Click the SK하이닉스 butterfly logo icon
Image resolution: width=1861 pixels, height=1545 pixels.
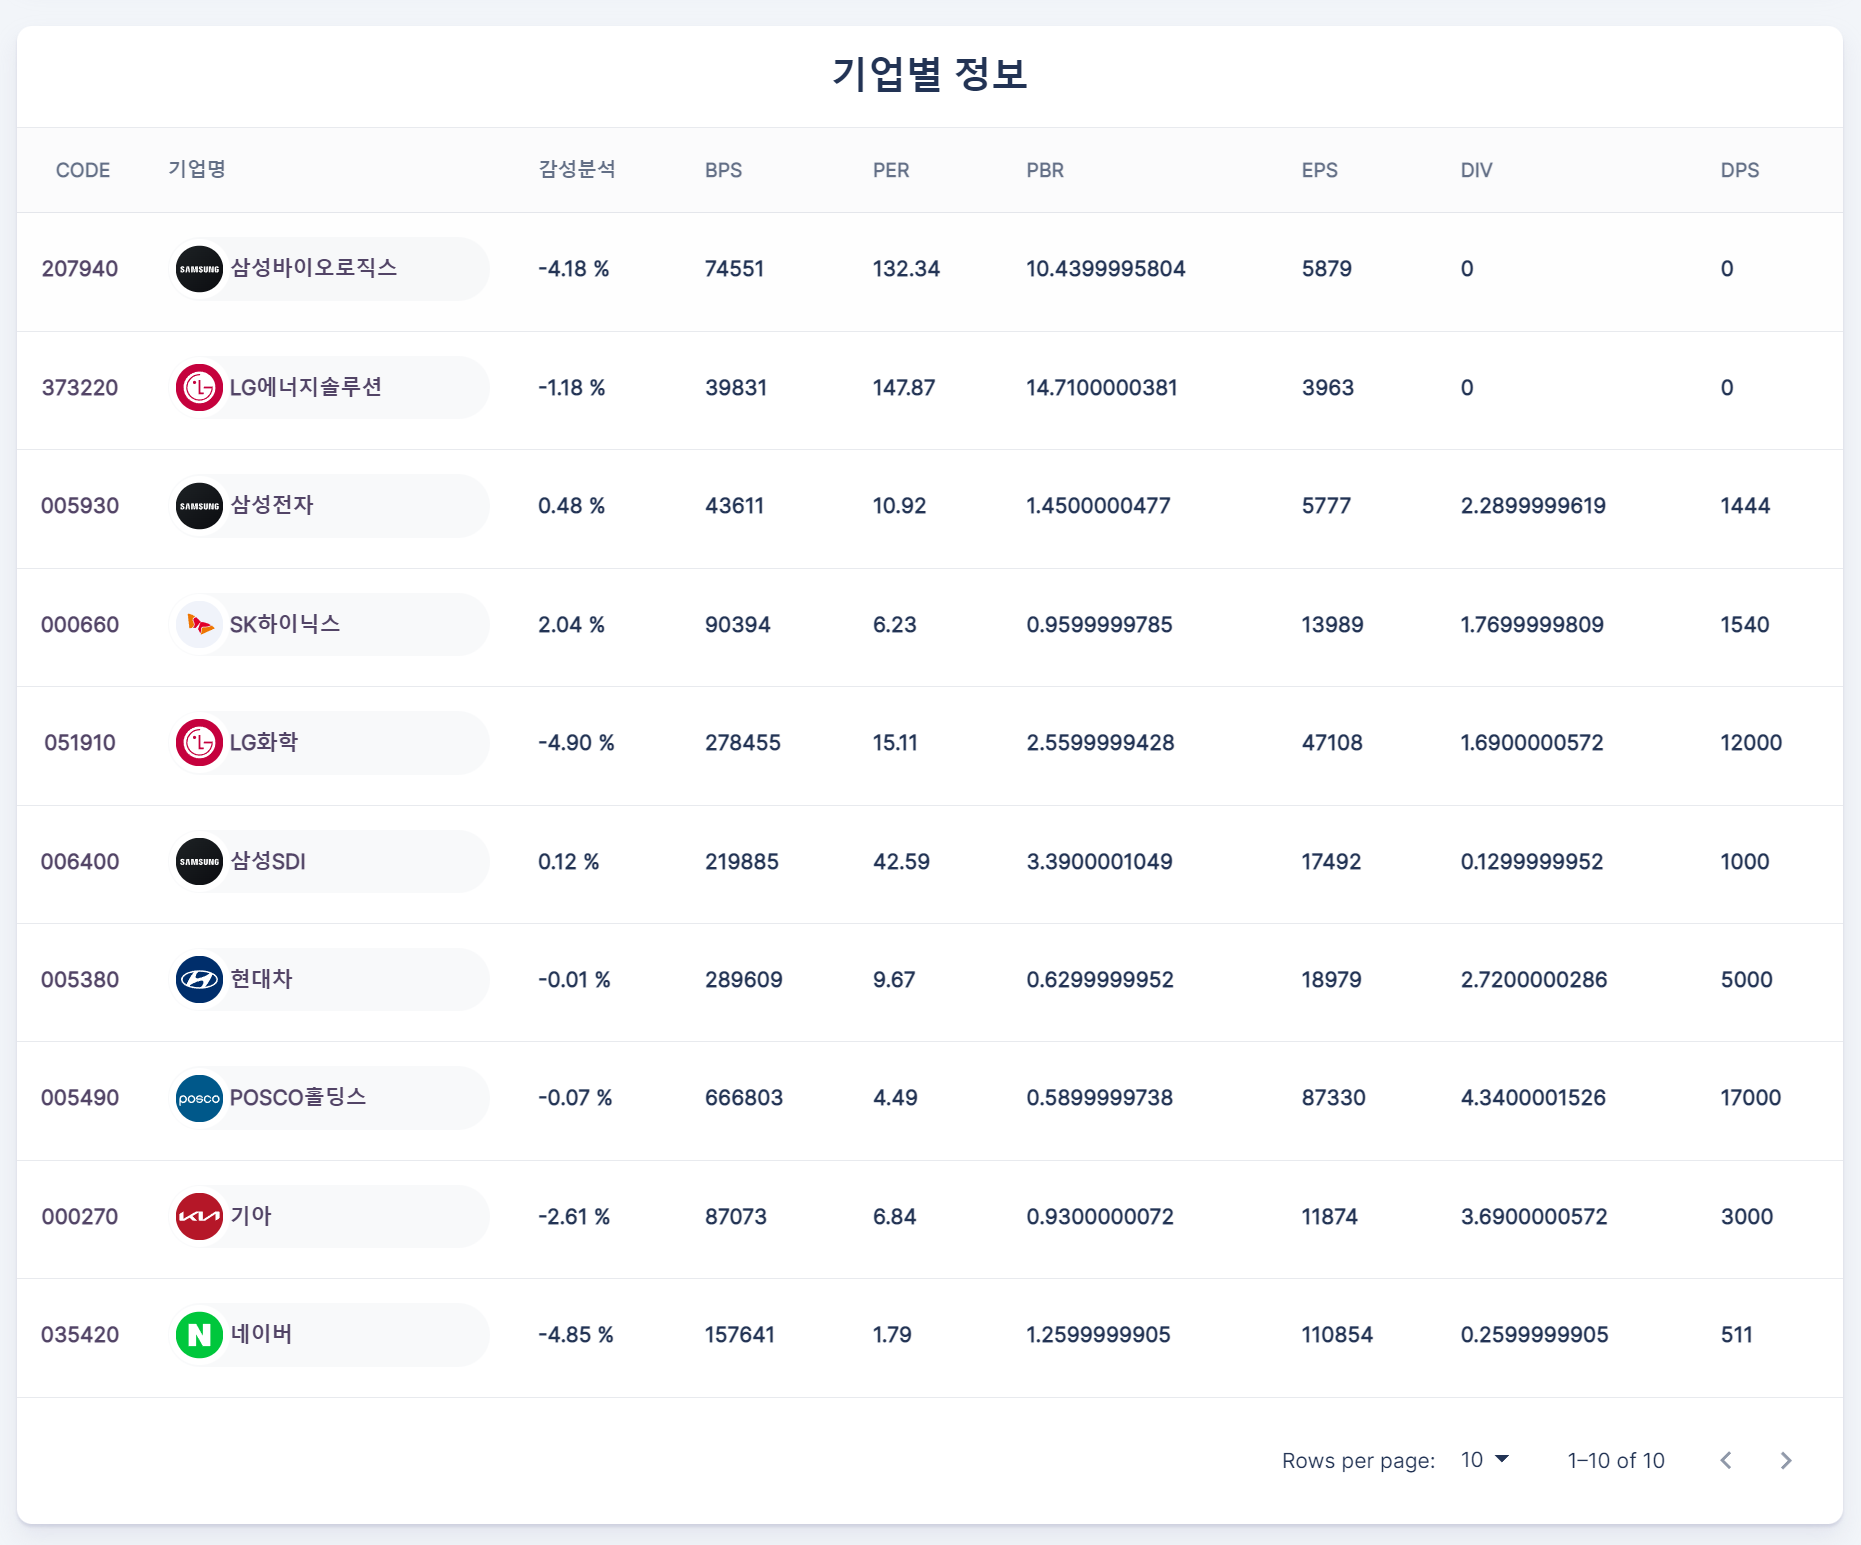pos(199,624)
